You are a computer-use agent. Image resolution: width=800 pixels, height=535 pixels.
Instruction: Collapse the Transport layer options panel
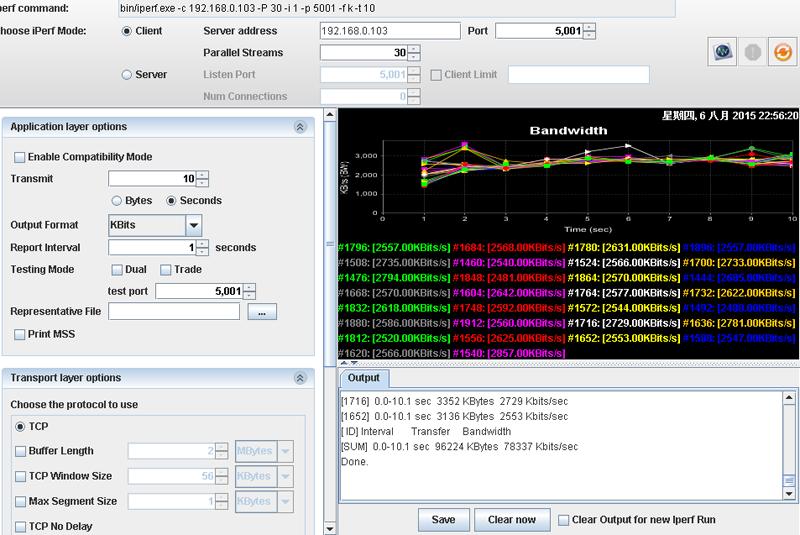[299, 378]
